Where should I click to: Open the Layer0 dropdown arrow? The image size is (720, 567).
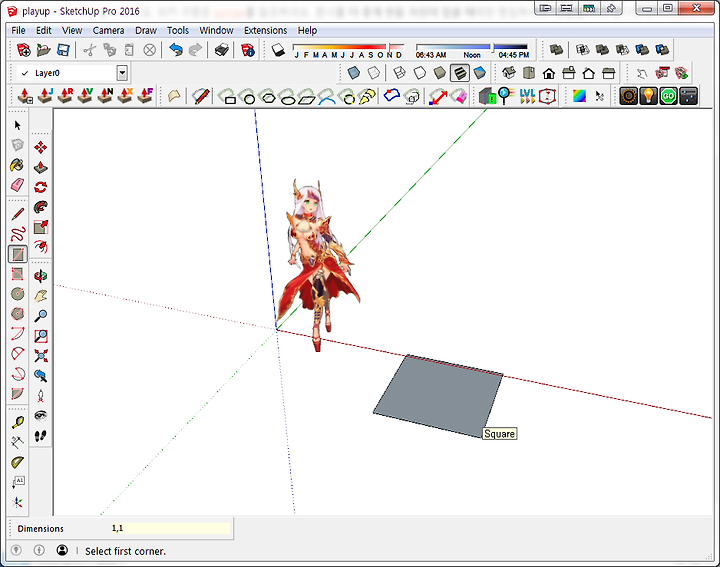click(x=122, y=73)
